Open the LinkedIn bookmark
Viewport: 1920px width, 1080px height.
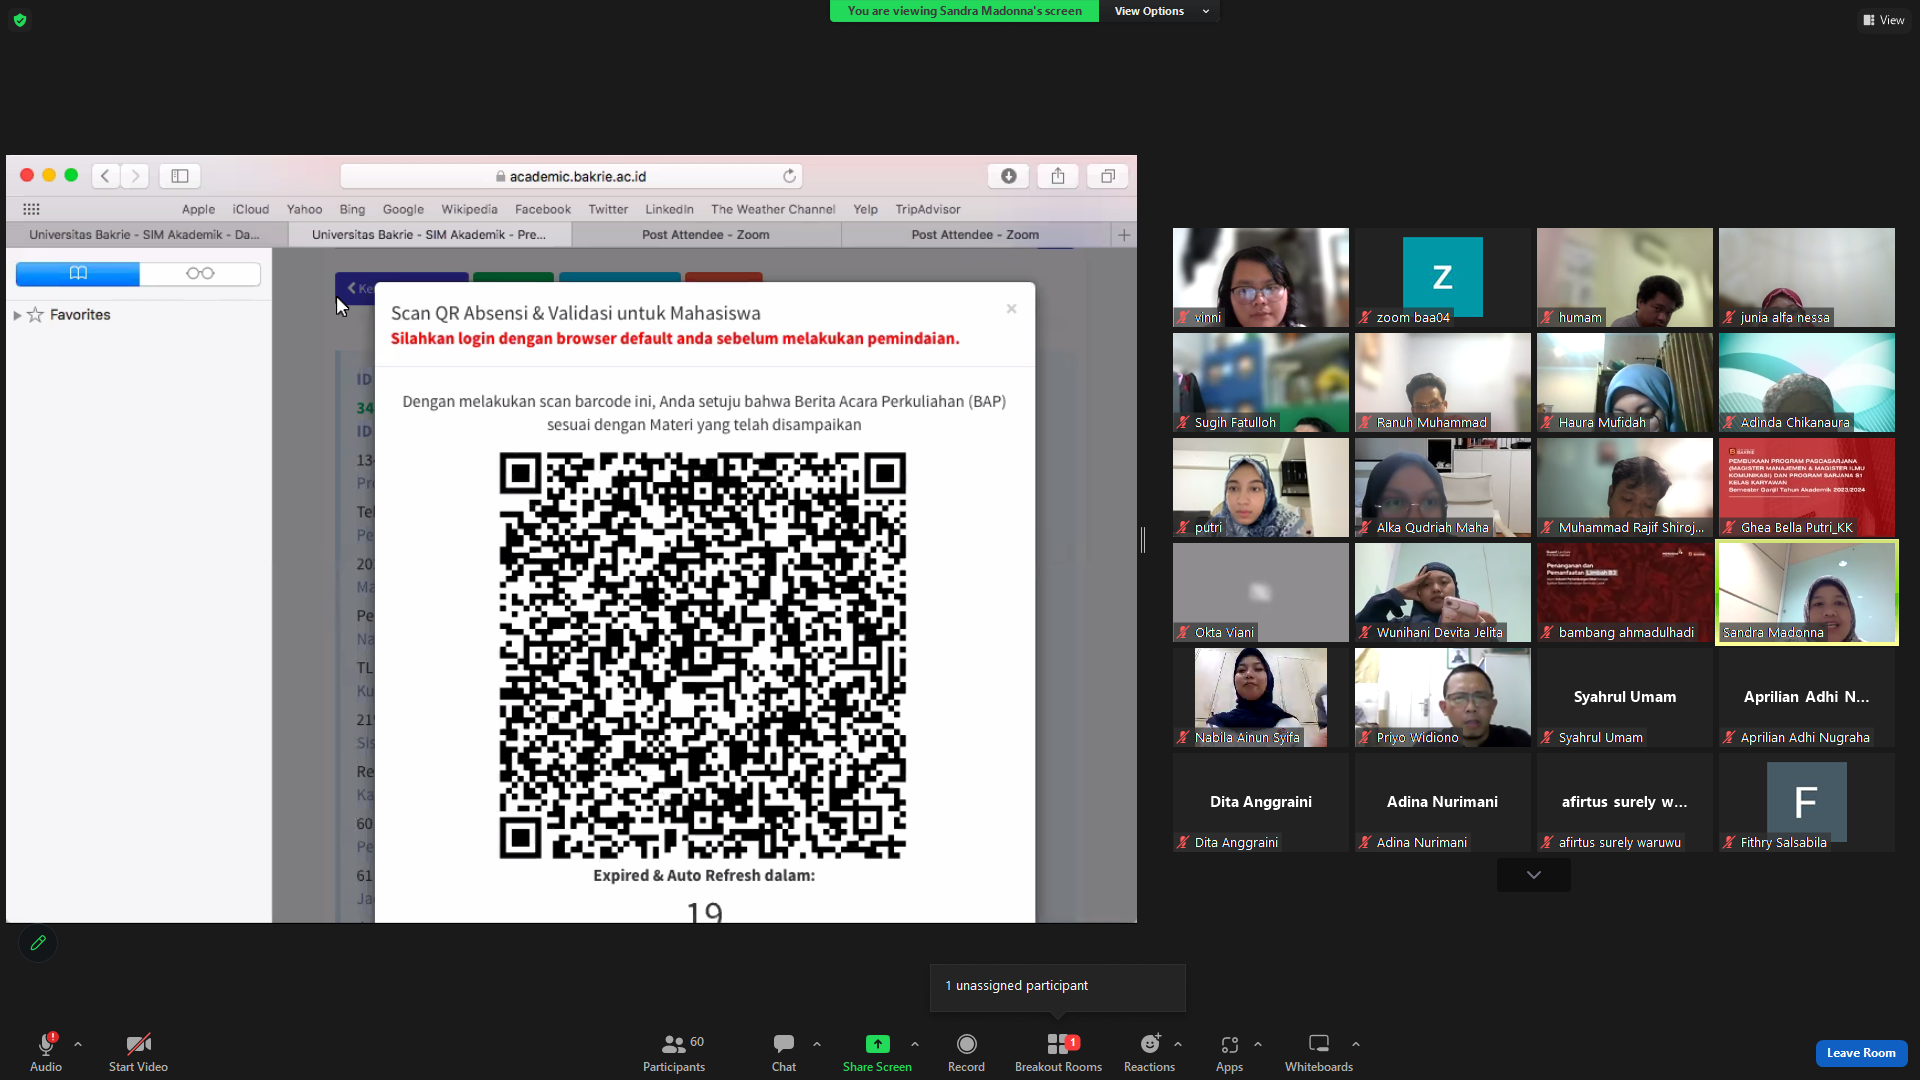coord(669,209)
